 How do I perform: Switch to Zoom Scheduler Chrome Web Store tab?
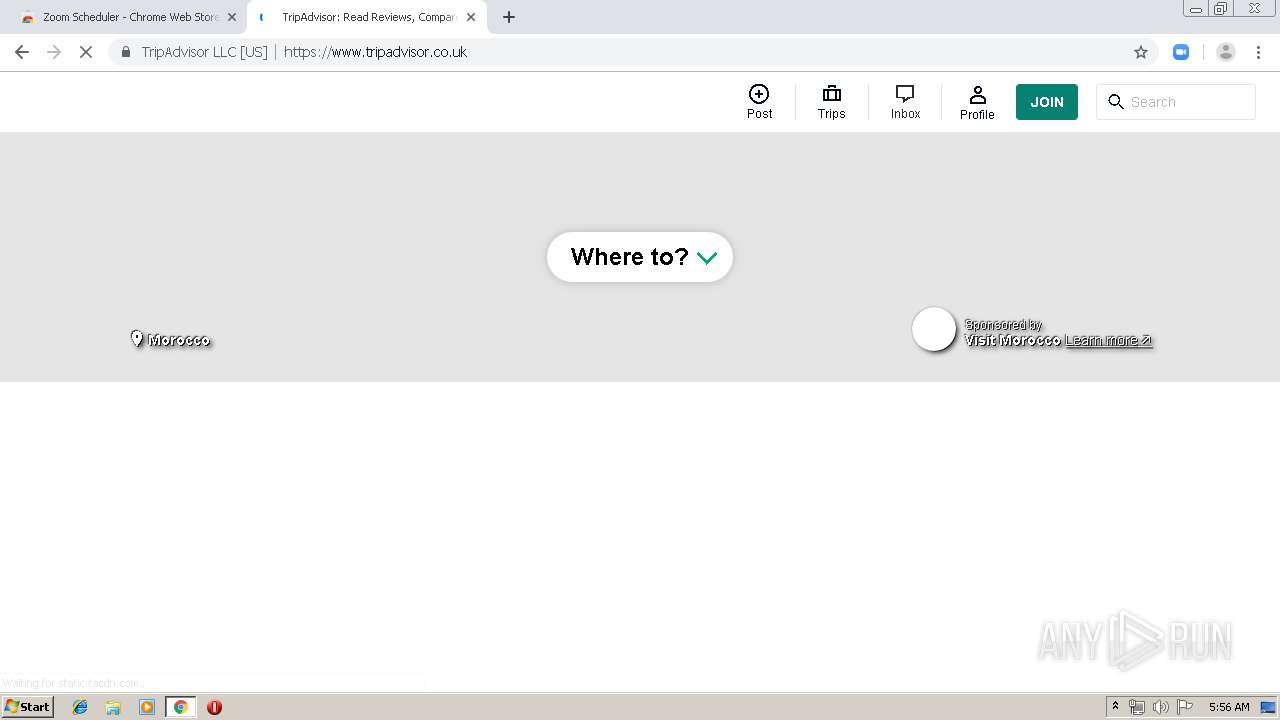tap(129, 17)
